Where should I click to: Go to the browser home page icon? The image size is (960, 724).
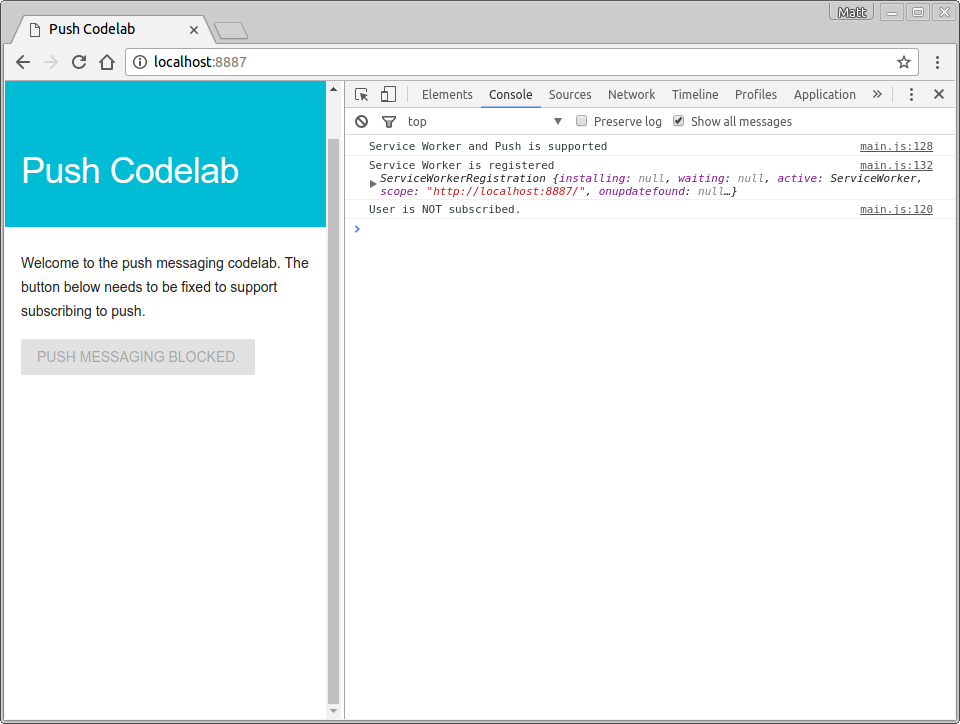click(107, 62)
